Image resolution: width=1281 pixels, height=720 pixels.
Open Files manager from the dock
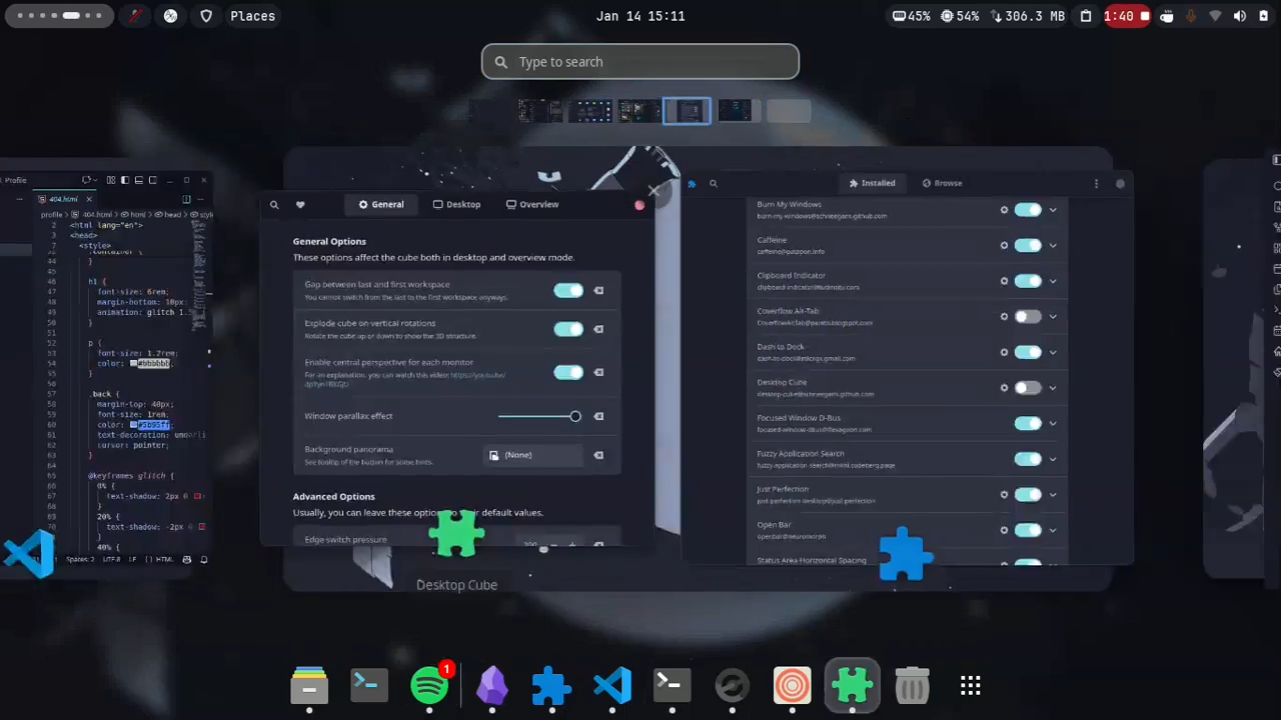[x=309, y=686]
